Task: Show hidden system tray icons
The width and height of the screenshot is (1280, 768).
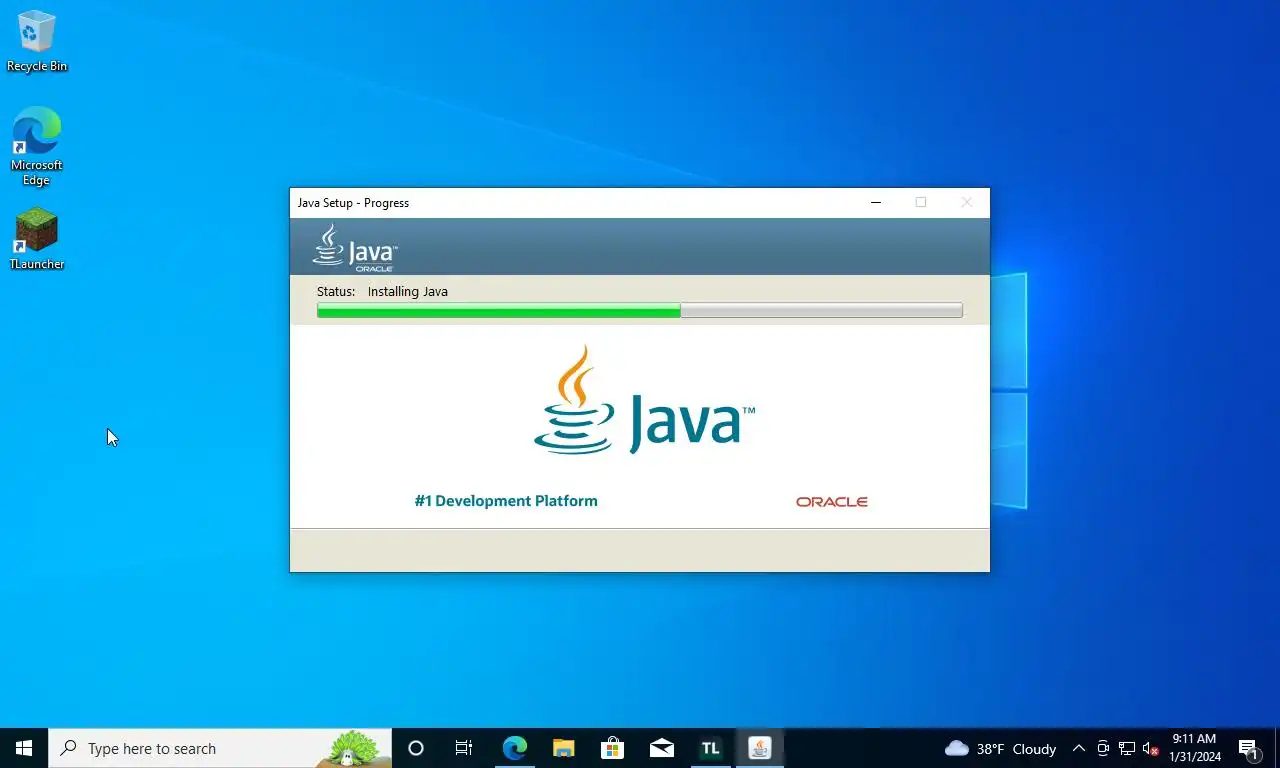Action: click(x=1079, y=748)
